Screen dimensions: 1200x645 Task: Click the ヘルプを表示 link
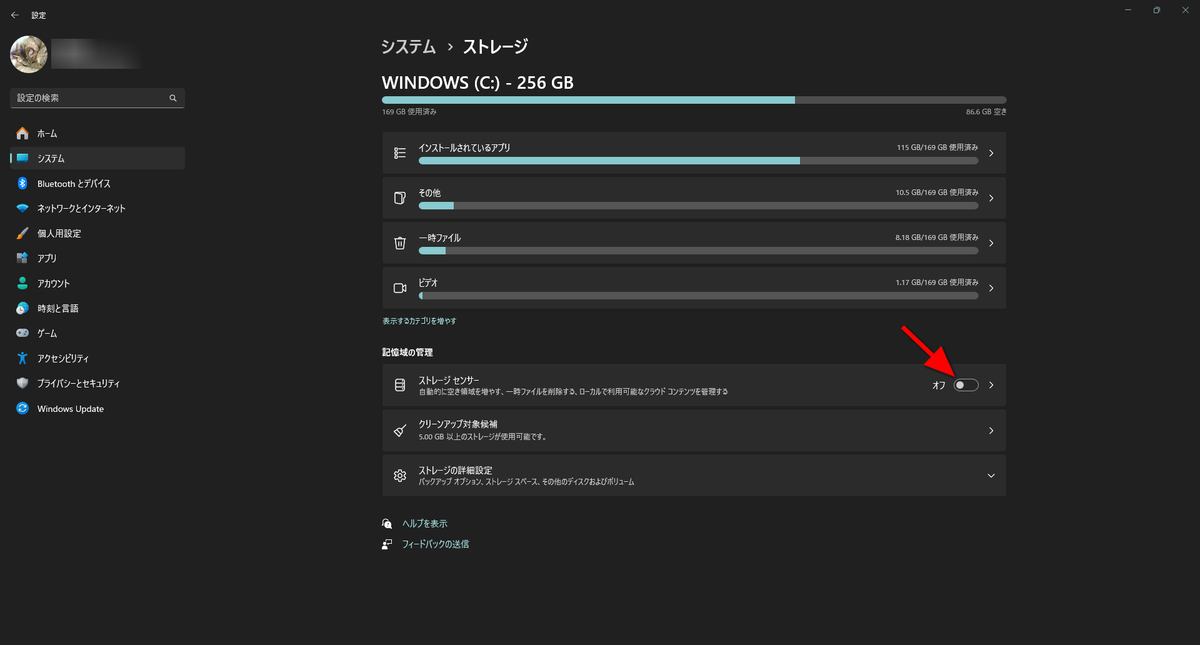click(x=424, y=523)
